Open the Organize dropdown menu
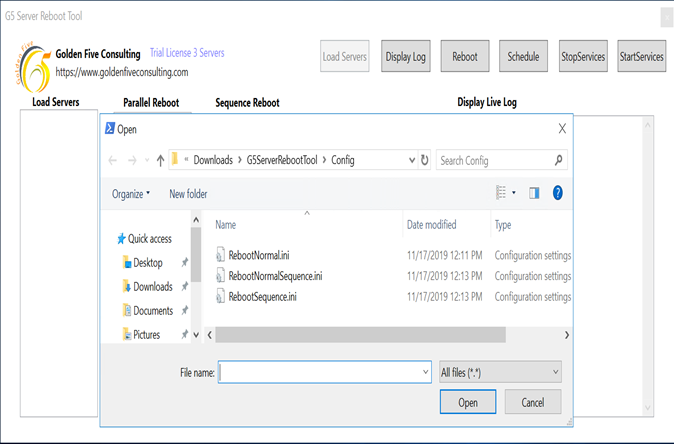Viewport: 674px width, 444px height. (131, 194)
